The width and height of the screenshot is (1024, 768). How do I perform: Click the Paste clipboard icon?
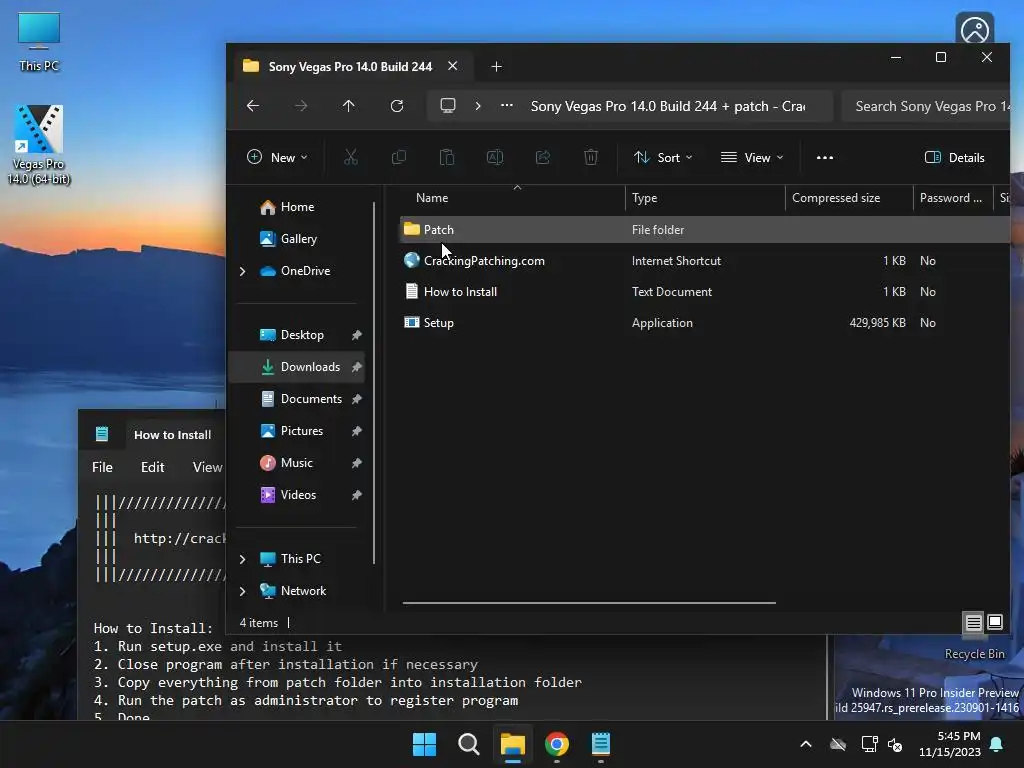(x=447, y=157)
